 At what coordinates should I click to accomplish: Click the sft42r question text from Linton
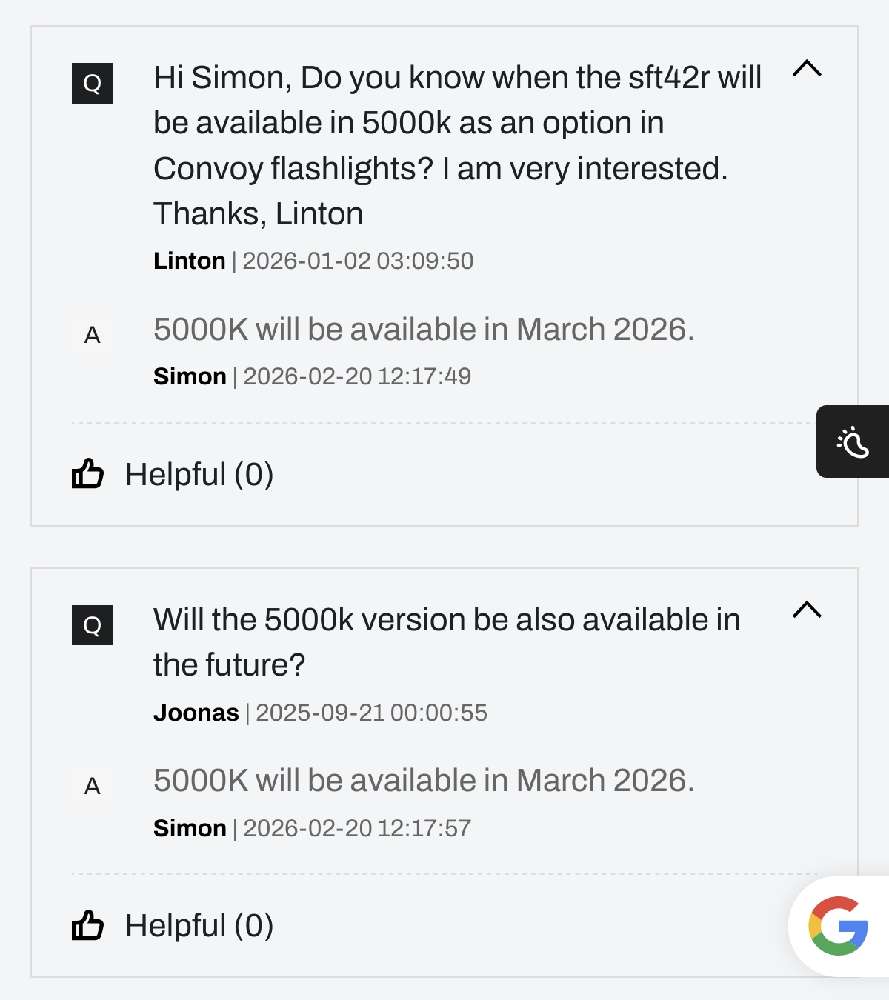pos(457,145)
